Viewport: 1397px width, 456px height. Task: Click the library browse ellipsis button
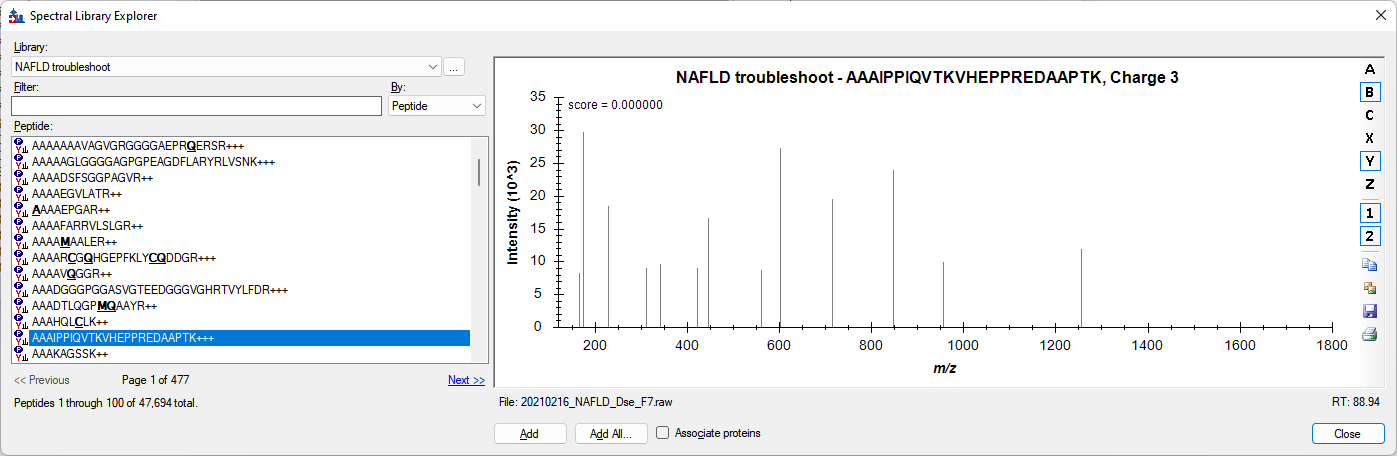454,67
